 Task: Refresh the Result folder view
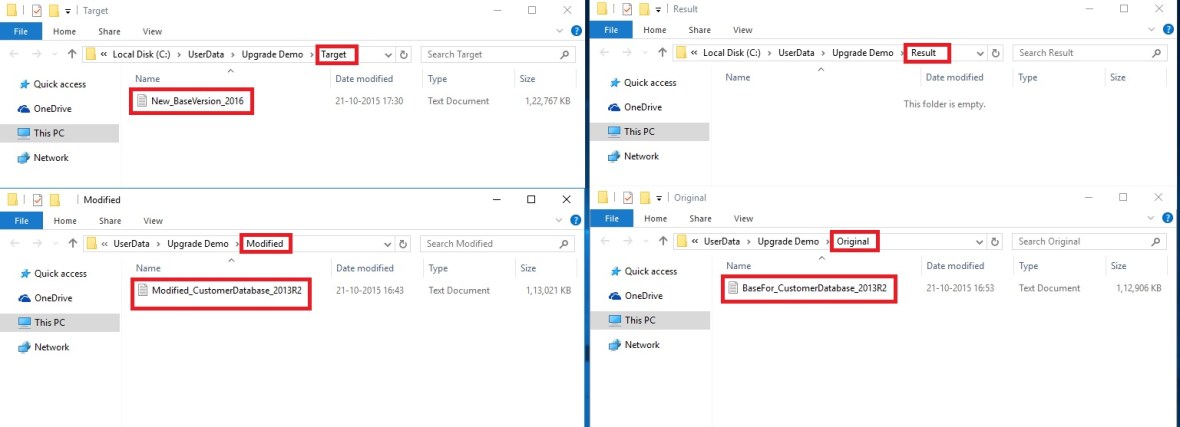point(993,53)
